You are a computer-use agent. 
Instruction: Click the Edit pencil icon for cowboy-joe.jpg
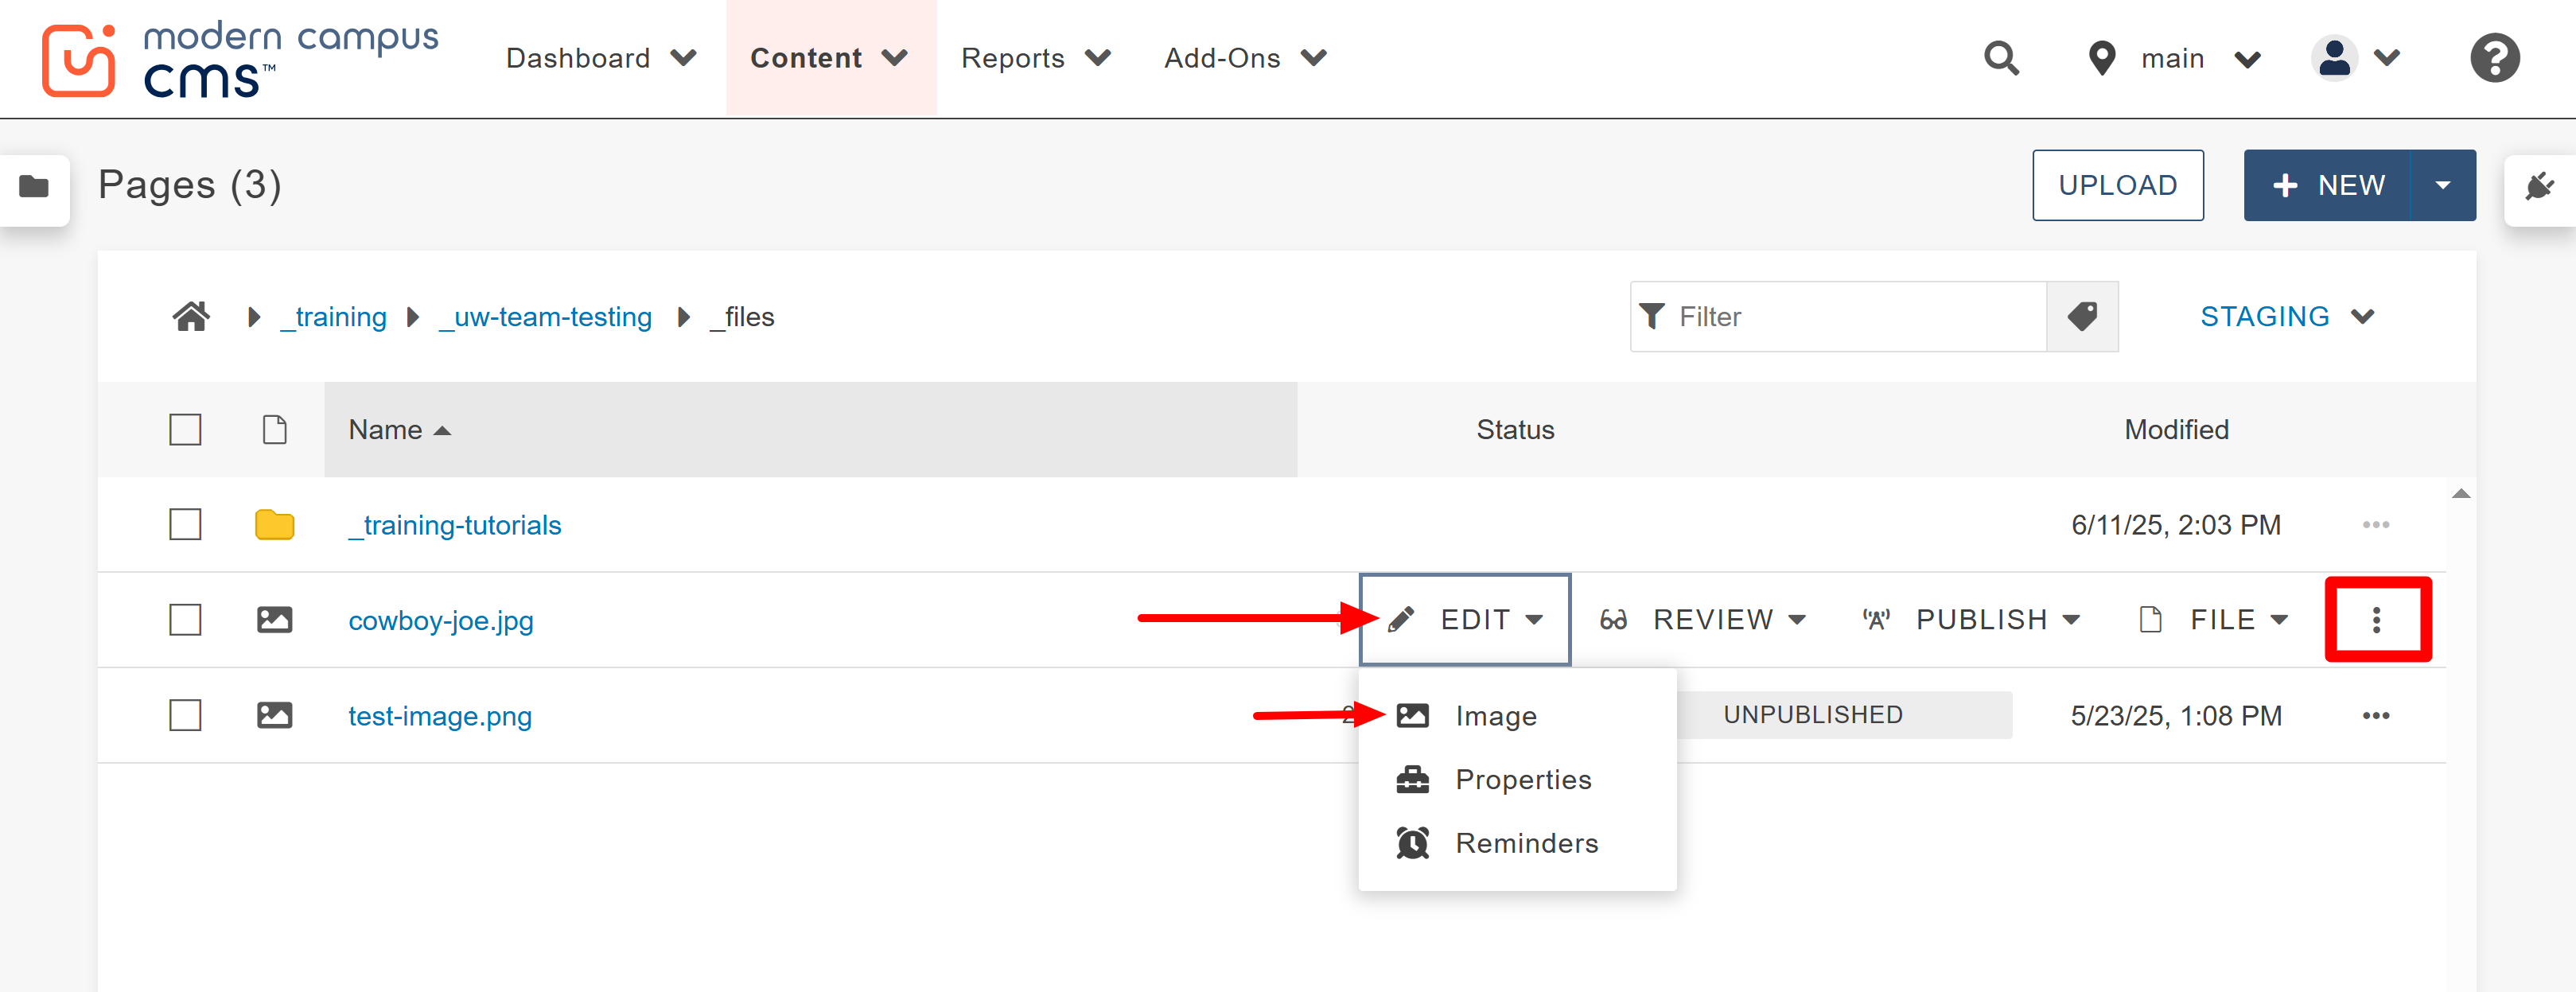[x=1402, y=619]
